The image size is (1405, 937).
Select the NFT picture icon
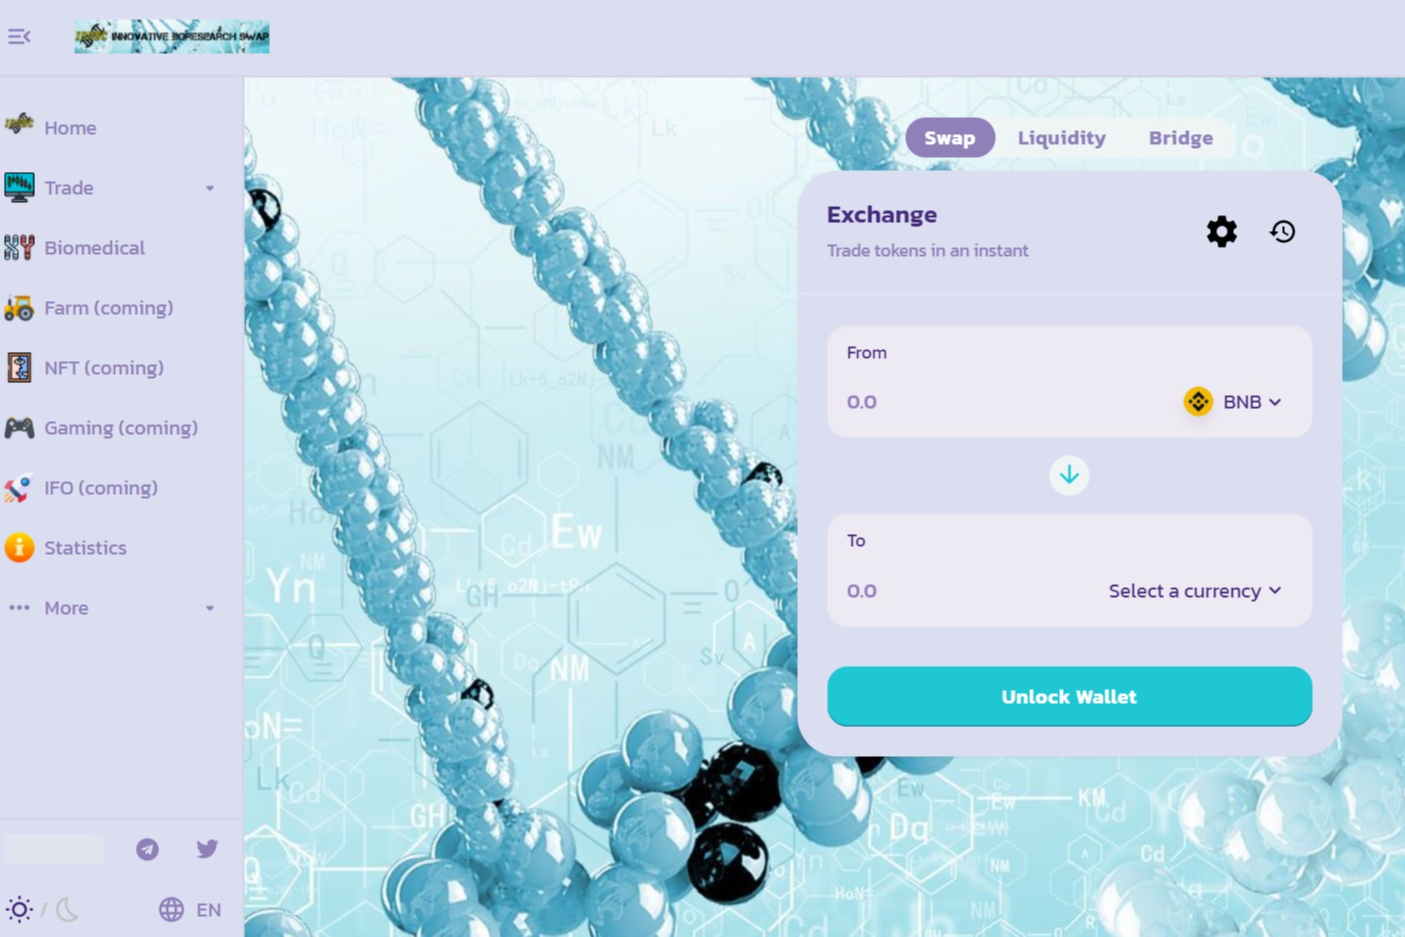[x=18, y=367]
